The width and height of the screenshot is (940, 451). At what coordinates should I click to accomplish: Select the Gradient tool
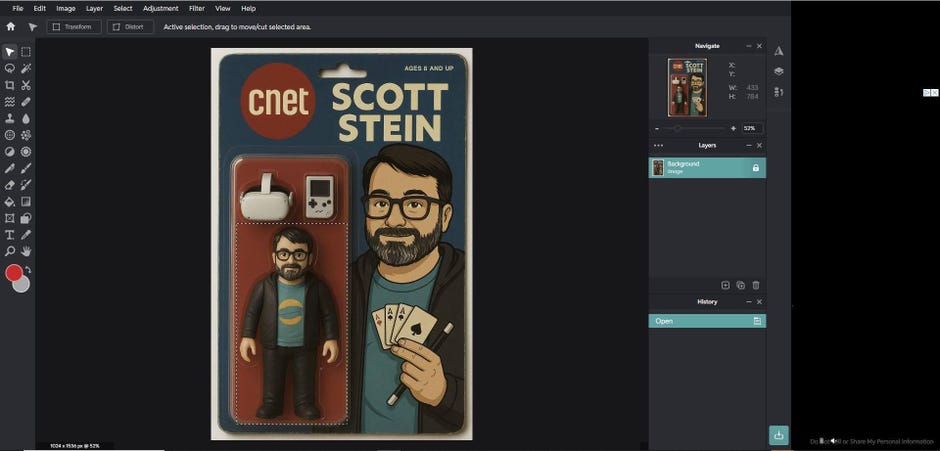(x=26, y=202)
